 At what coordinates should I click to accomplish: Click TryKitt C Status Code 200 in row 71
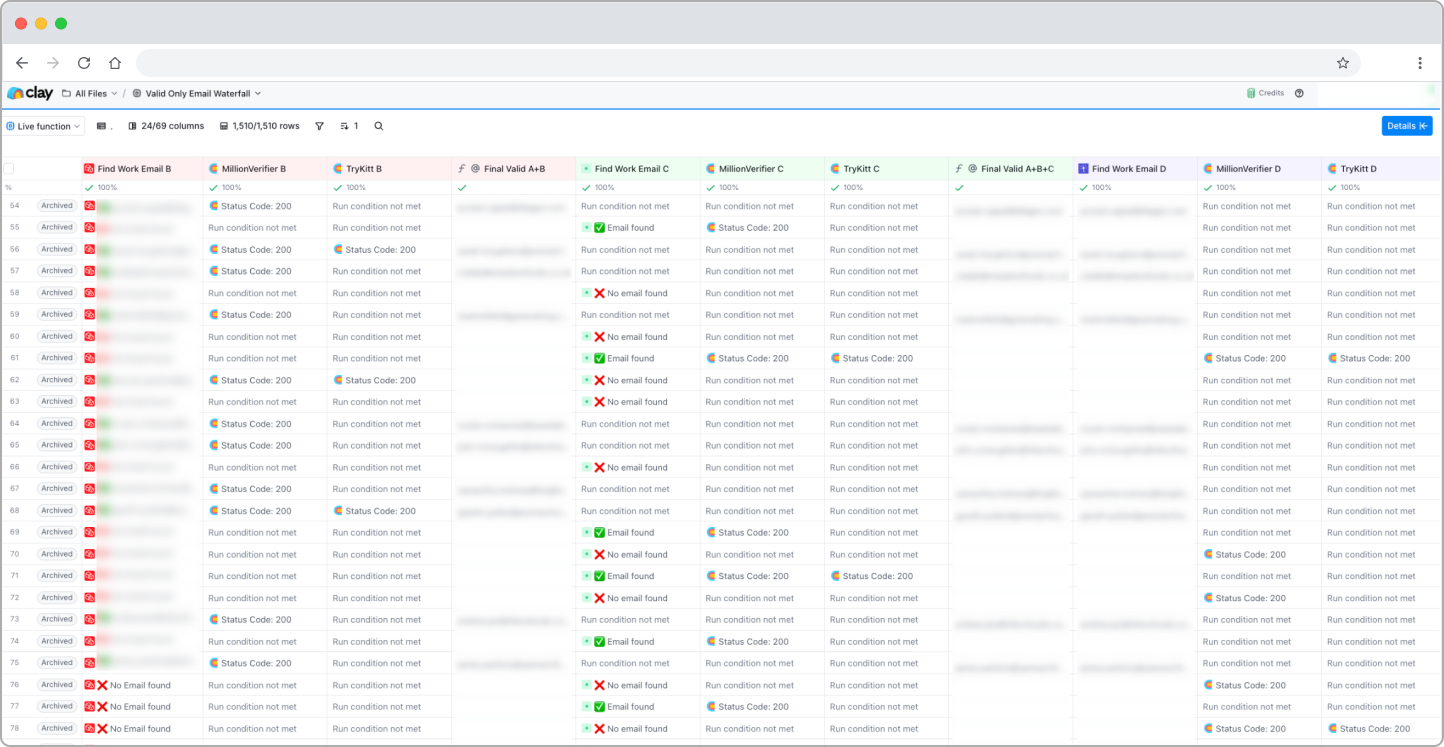pos(871,576)
